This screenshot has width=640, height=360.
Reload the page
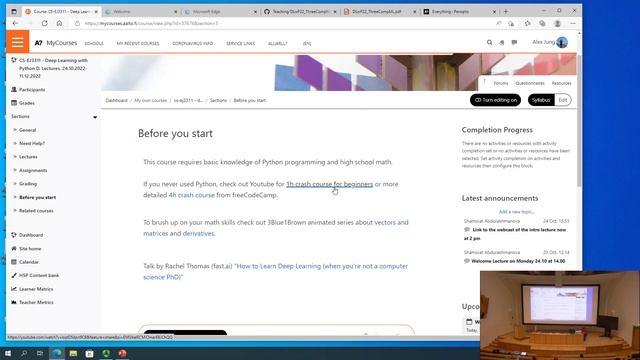coord(44,23)
